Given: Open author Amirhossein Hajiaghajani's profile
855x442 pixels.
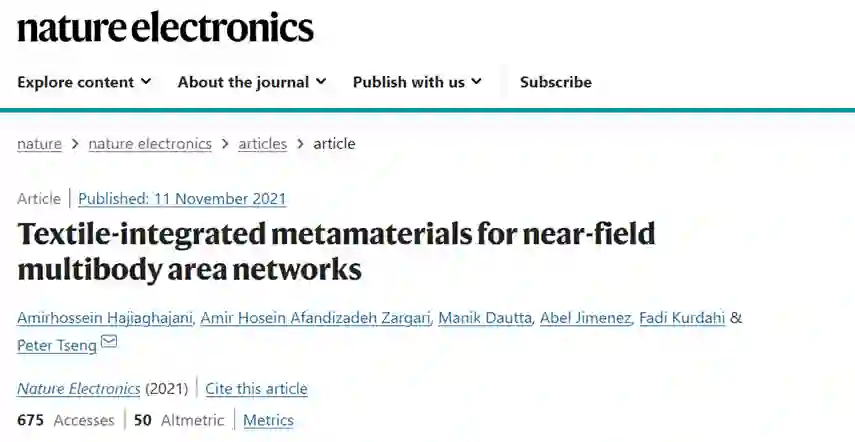Looking at the screenshot, I should 103,318.
